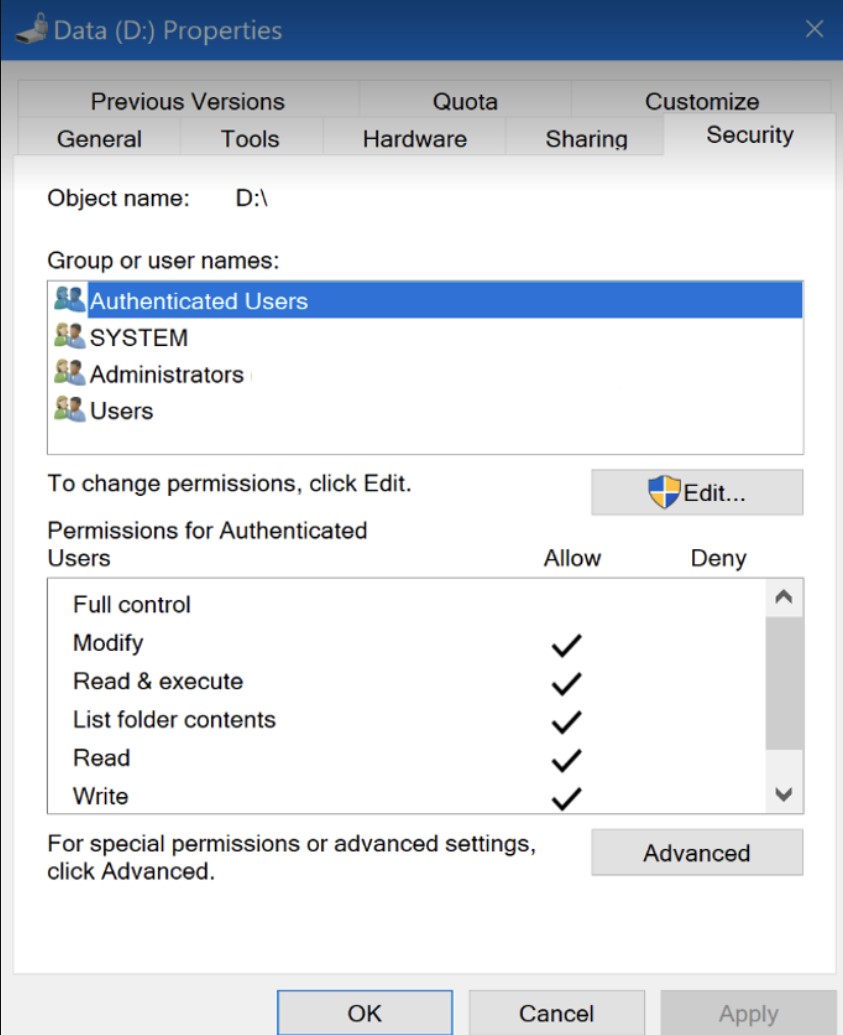Viewport: 843px width, 1035px height.
Task: Go to the Previous Versions tab
Action: (x=188, y=101)
